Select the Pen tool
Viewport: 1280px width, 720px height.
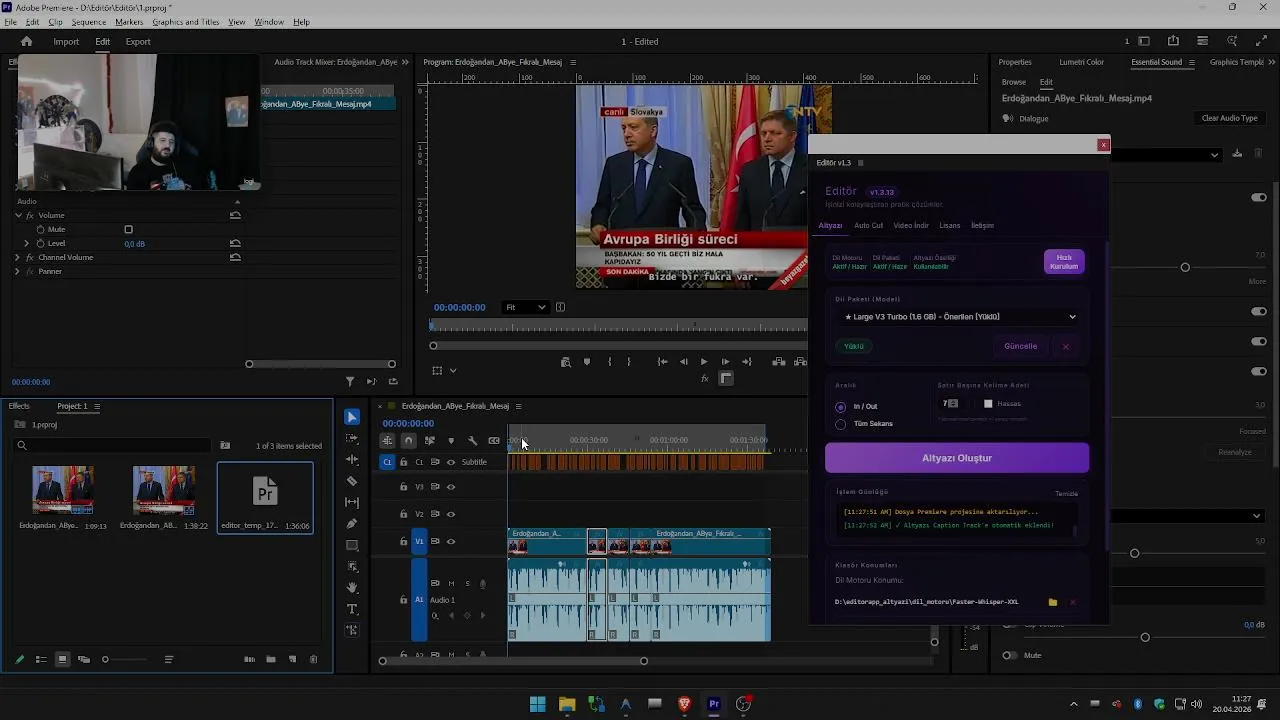(x=352, y=523)
